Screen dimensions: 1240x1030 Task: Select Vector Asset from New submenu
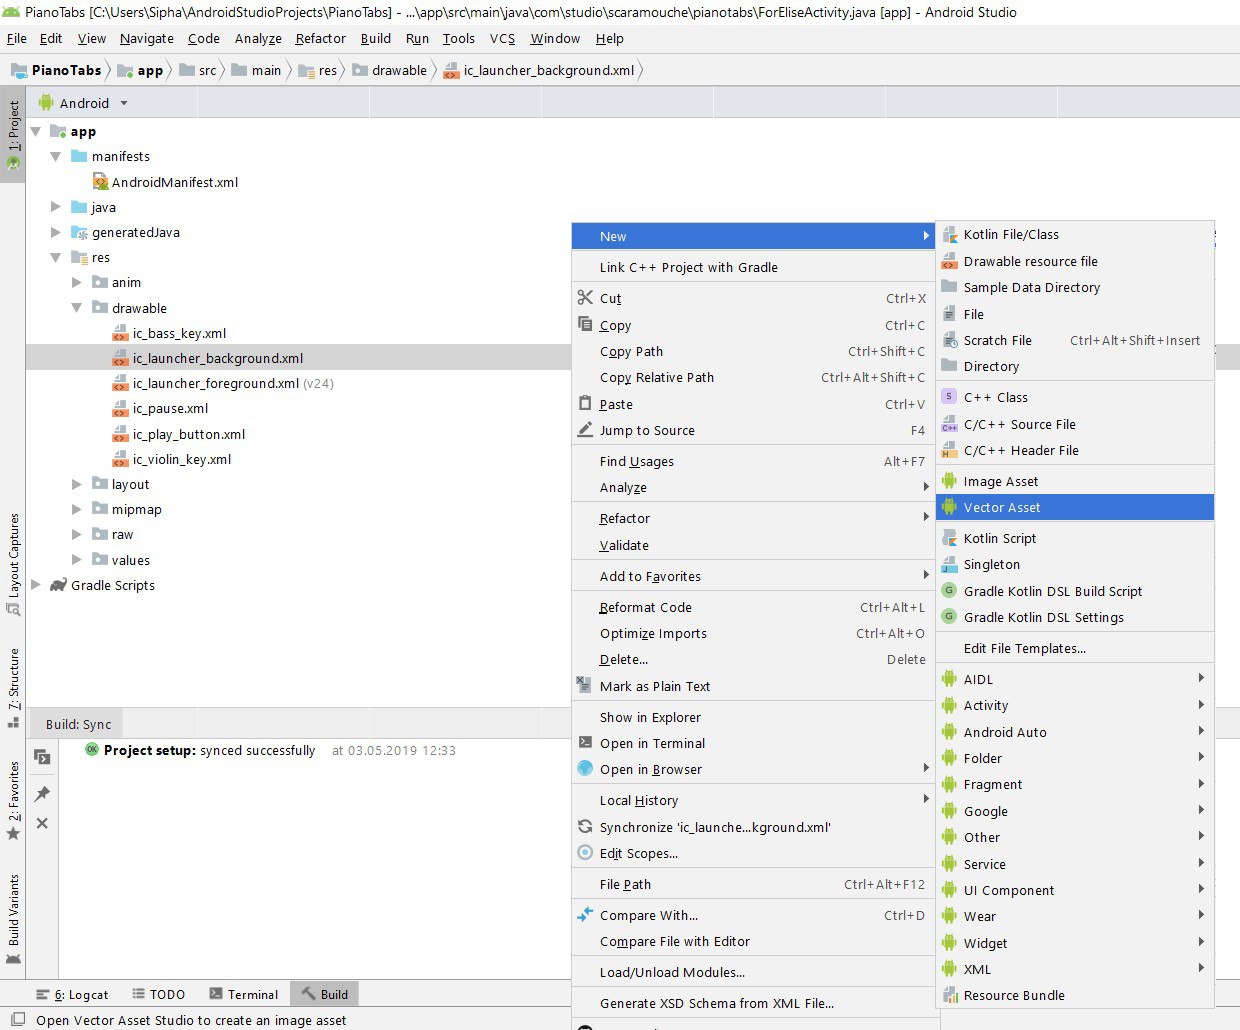1075,507
